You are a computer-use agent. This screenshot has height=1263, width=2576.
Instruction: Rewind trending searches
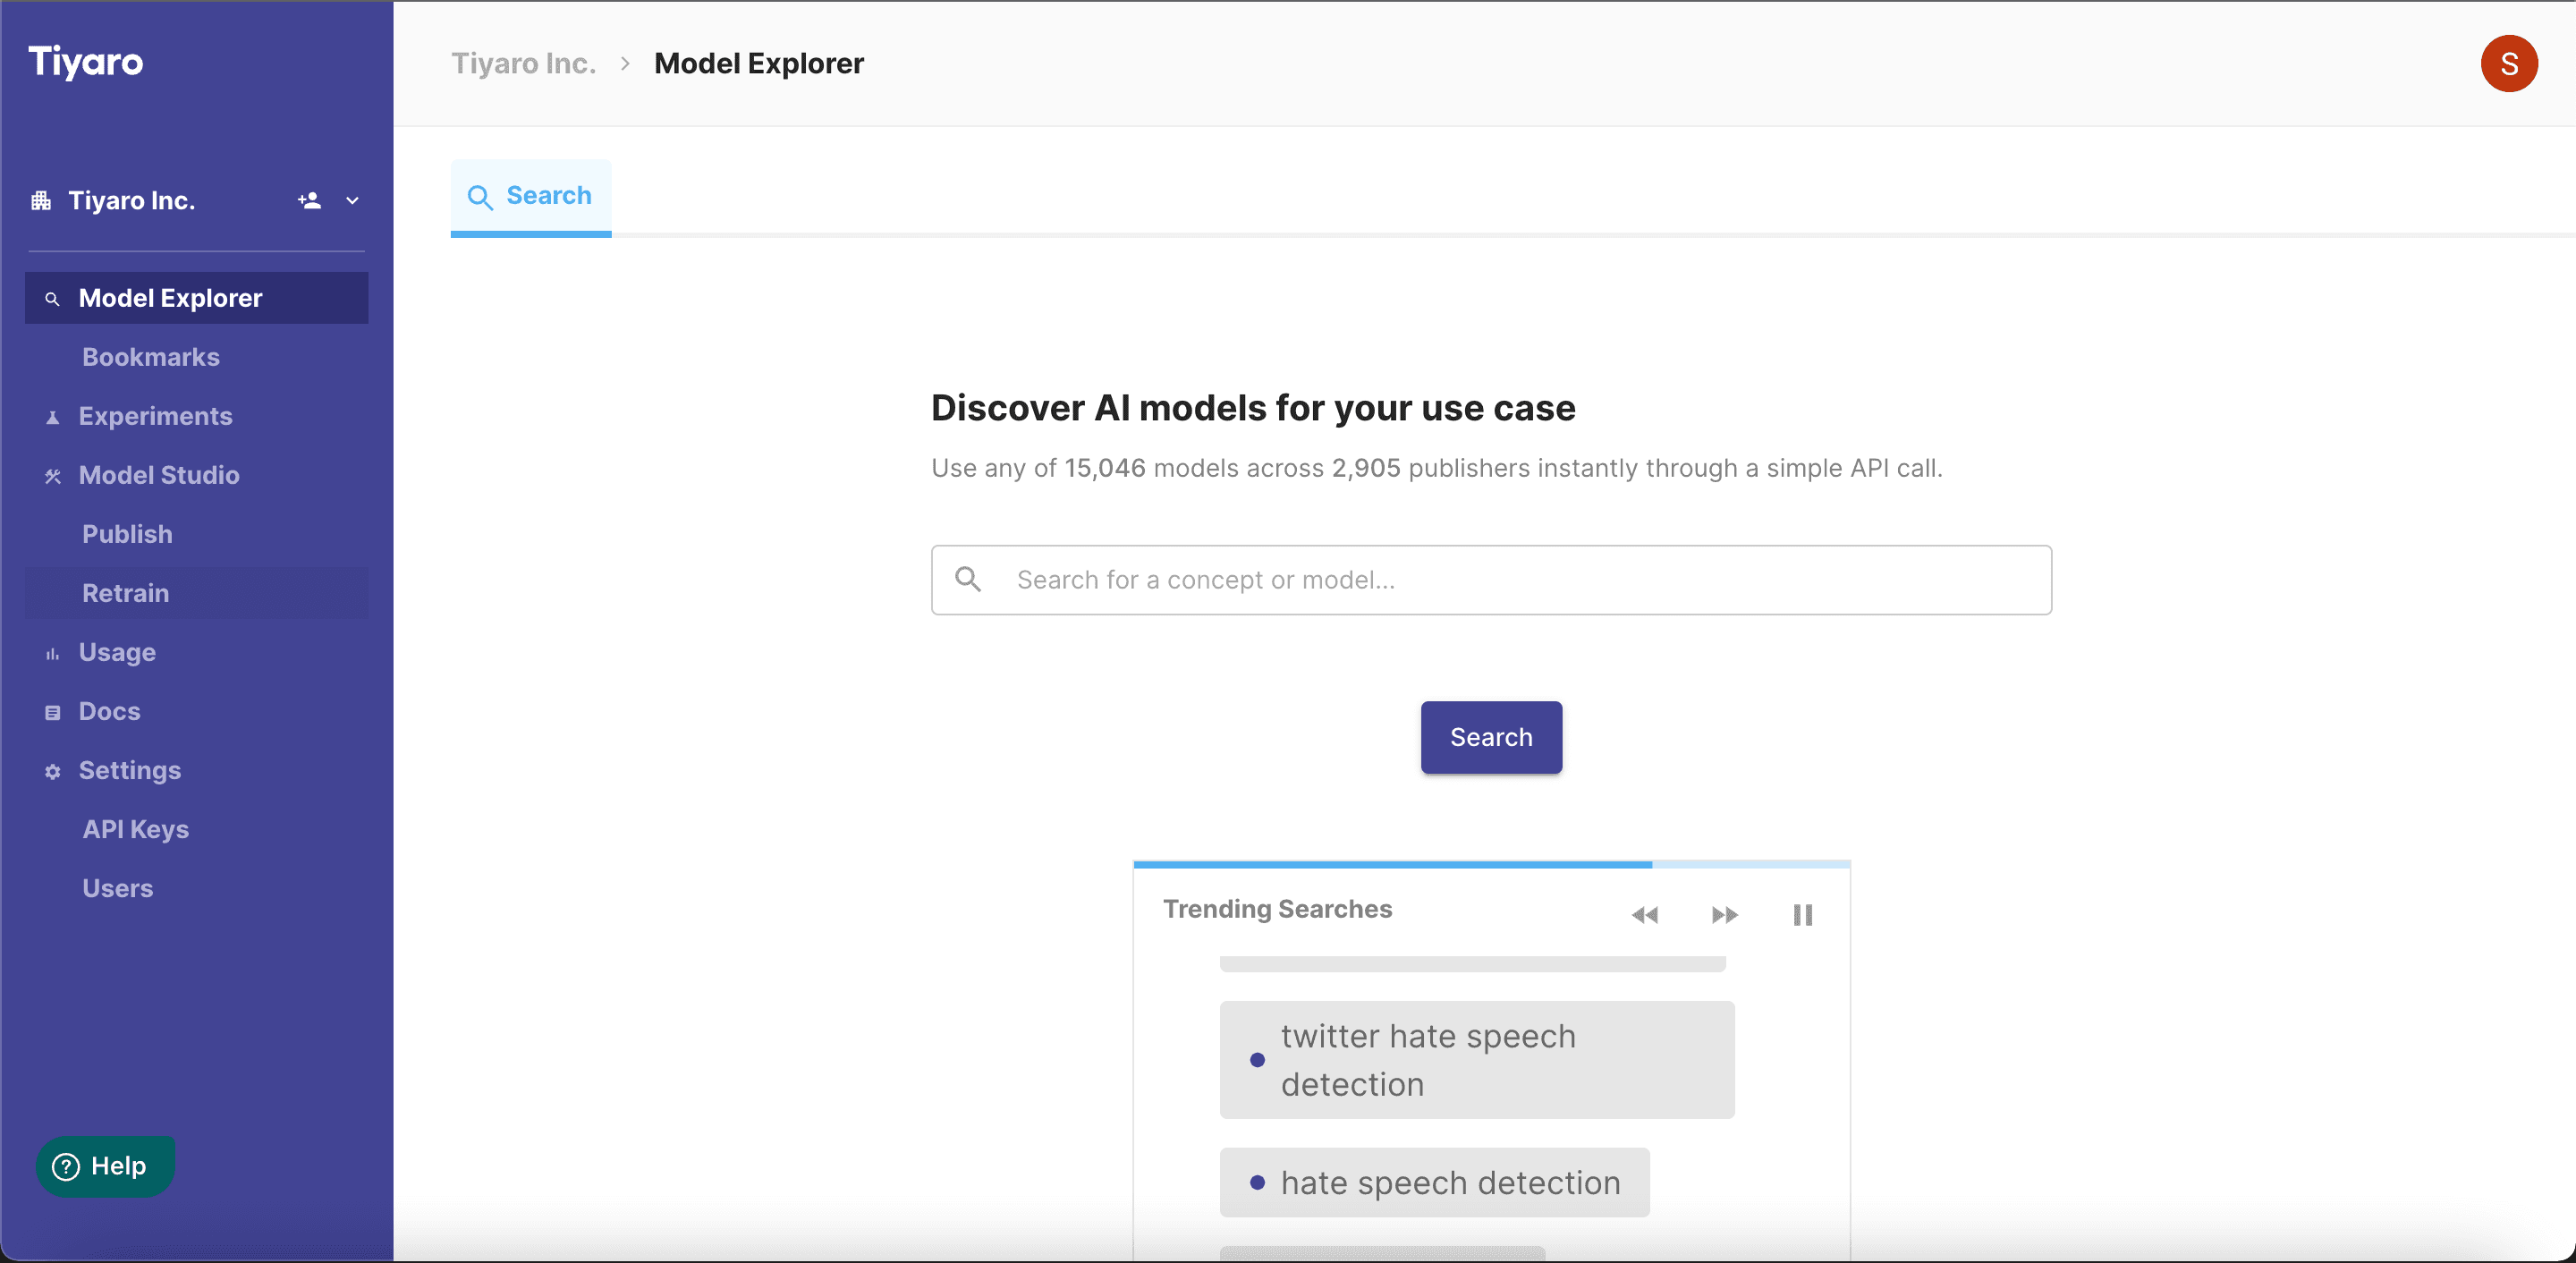(1645, 915)
